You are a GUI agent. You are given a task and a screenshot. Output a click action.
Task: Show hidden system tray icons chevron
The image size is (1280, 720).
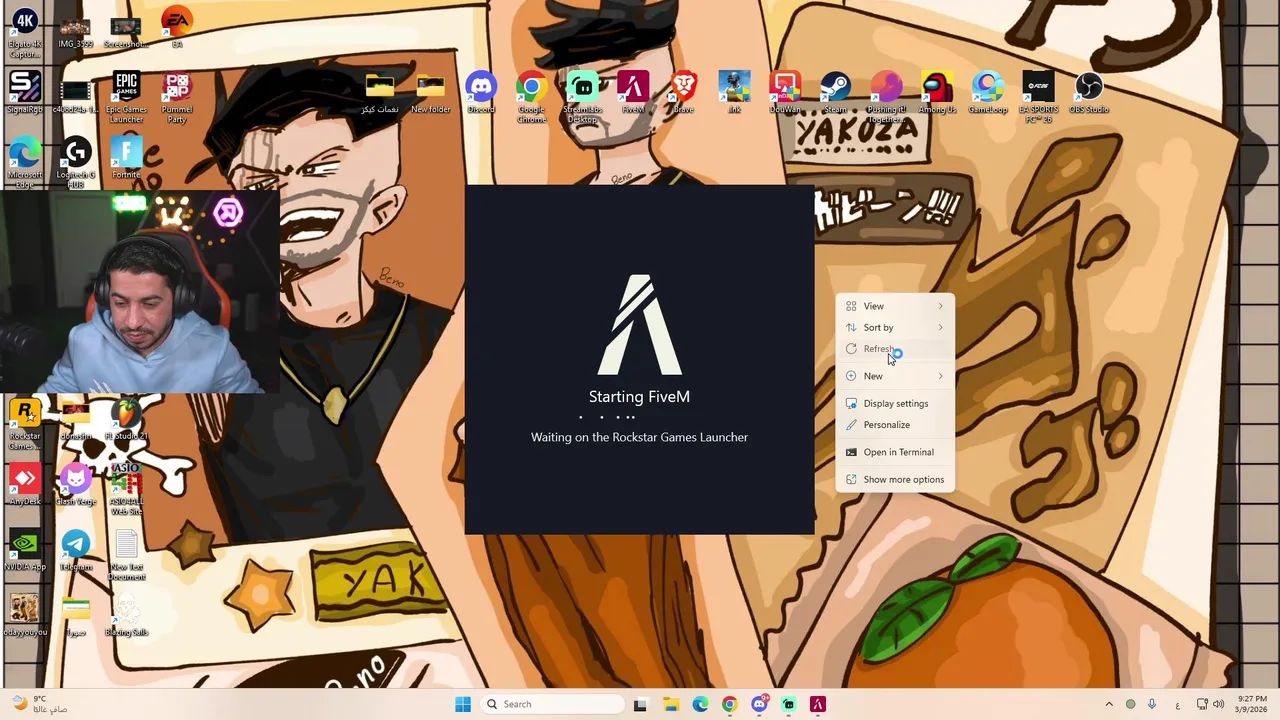[x=1109, y=704]
